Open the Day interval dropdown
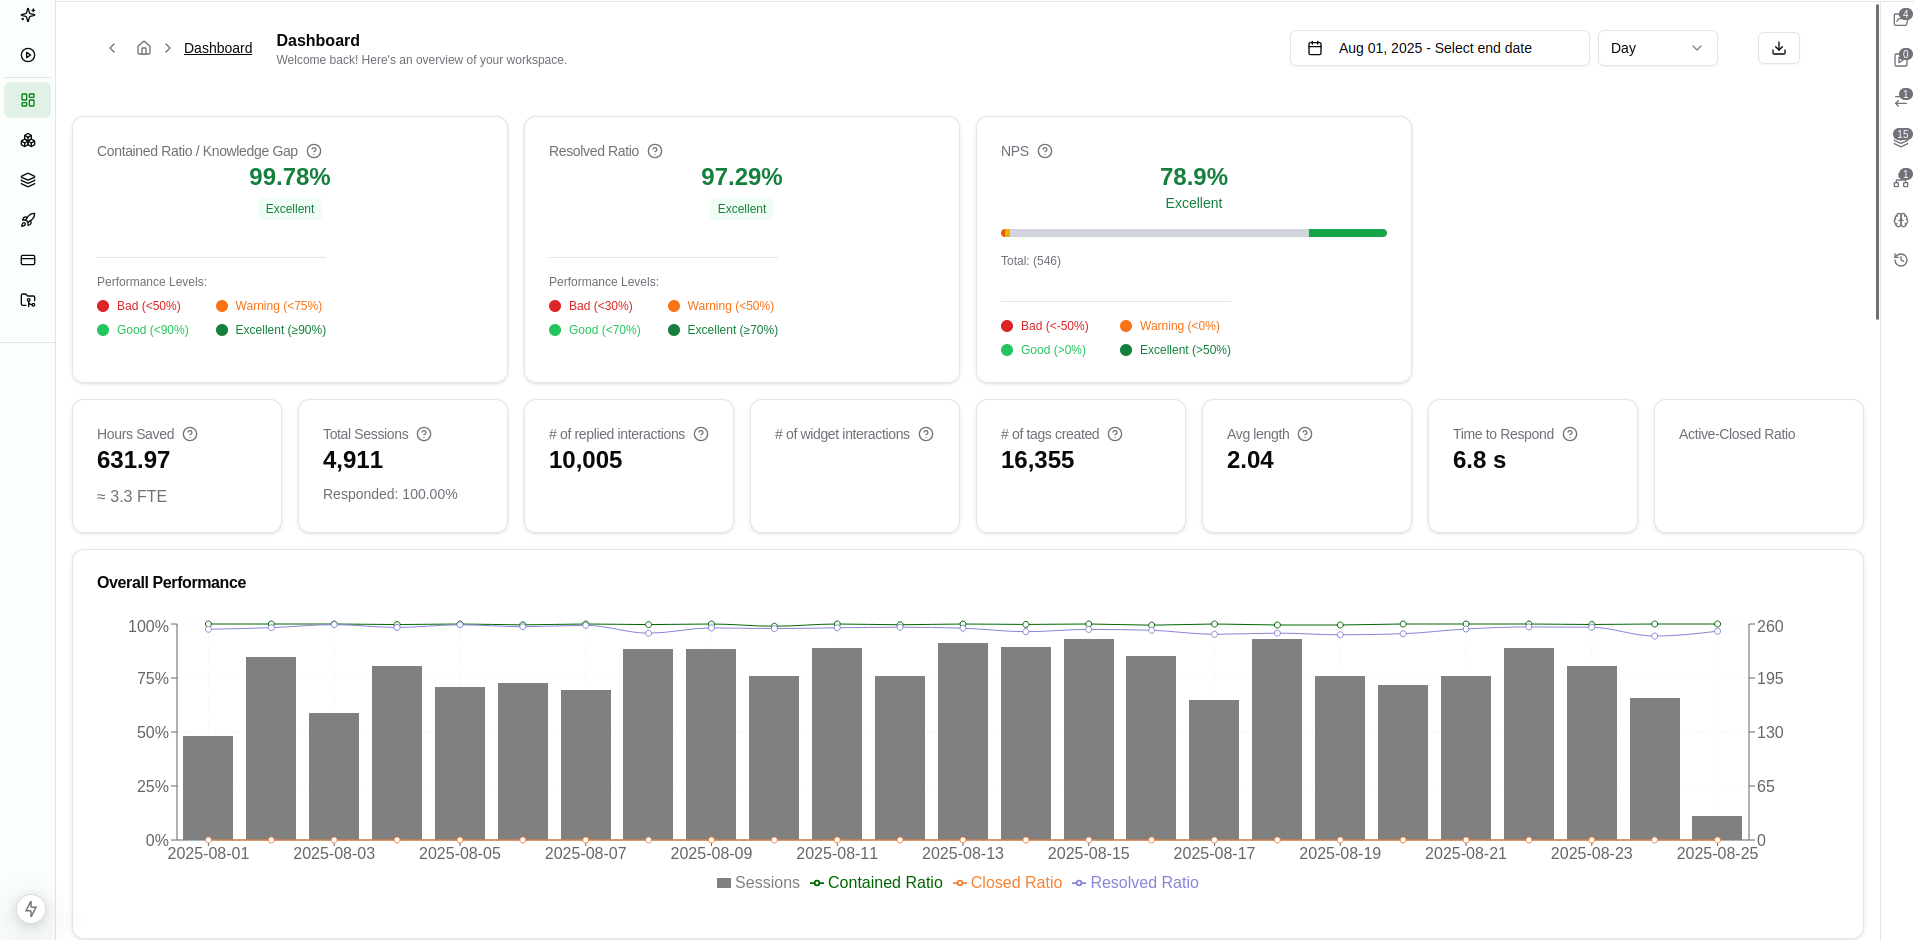The width and height of the screenshot is (1914, 940). tap(1657, 48)
